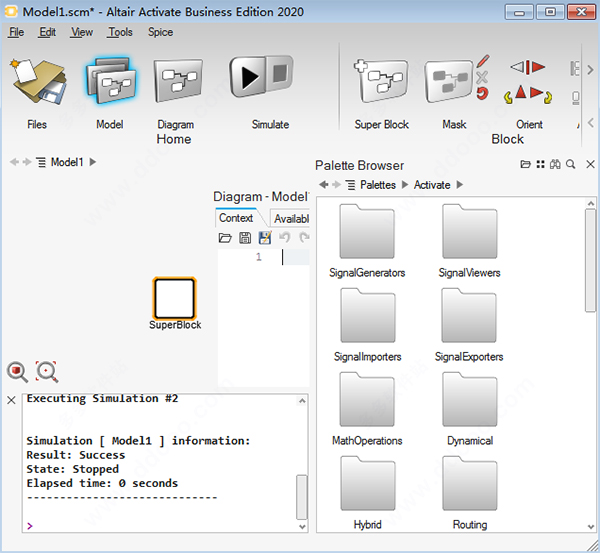Screen dimensions: 600x553
Task: Expand the arrow after Activate
Action: [460, 185]
